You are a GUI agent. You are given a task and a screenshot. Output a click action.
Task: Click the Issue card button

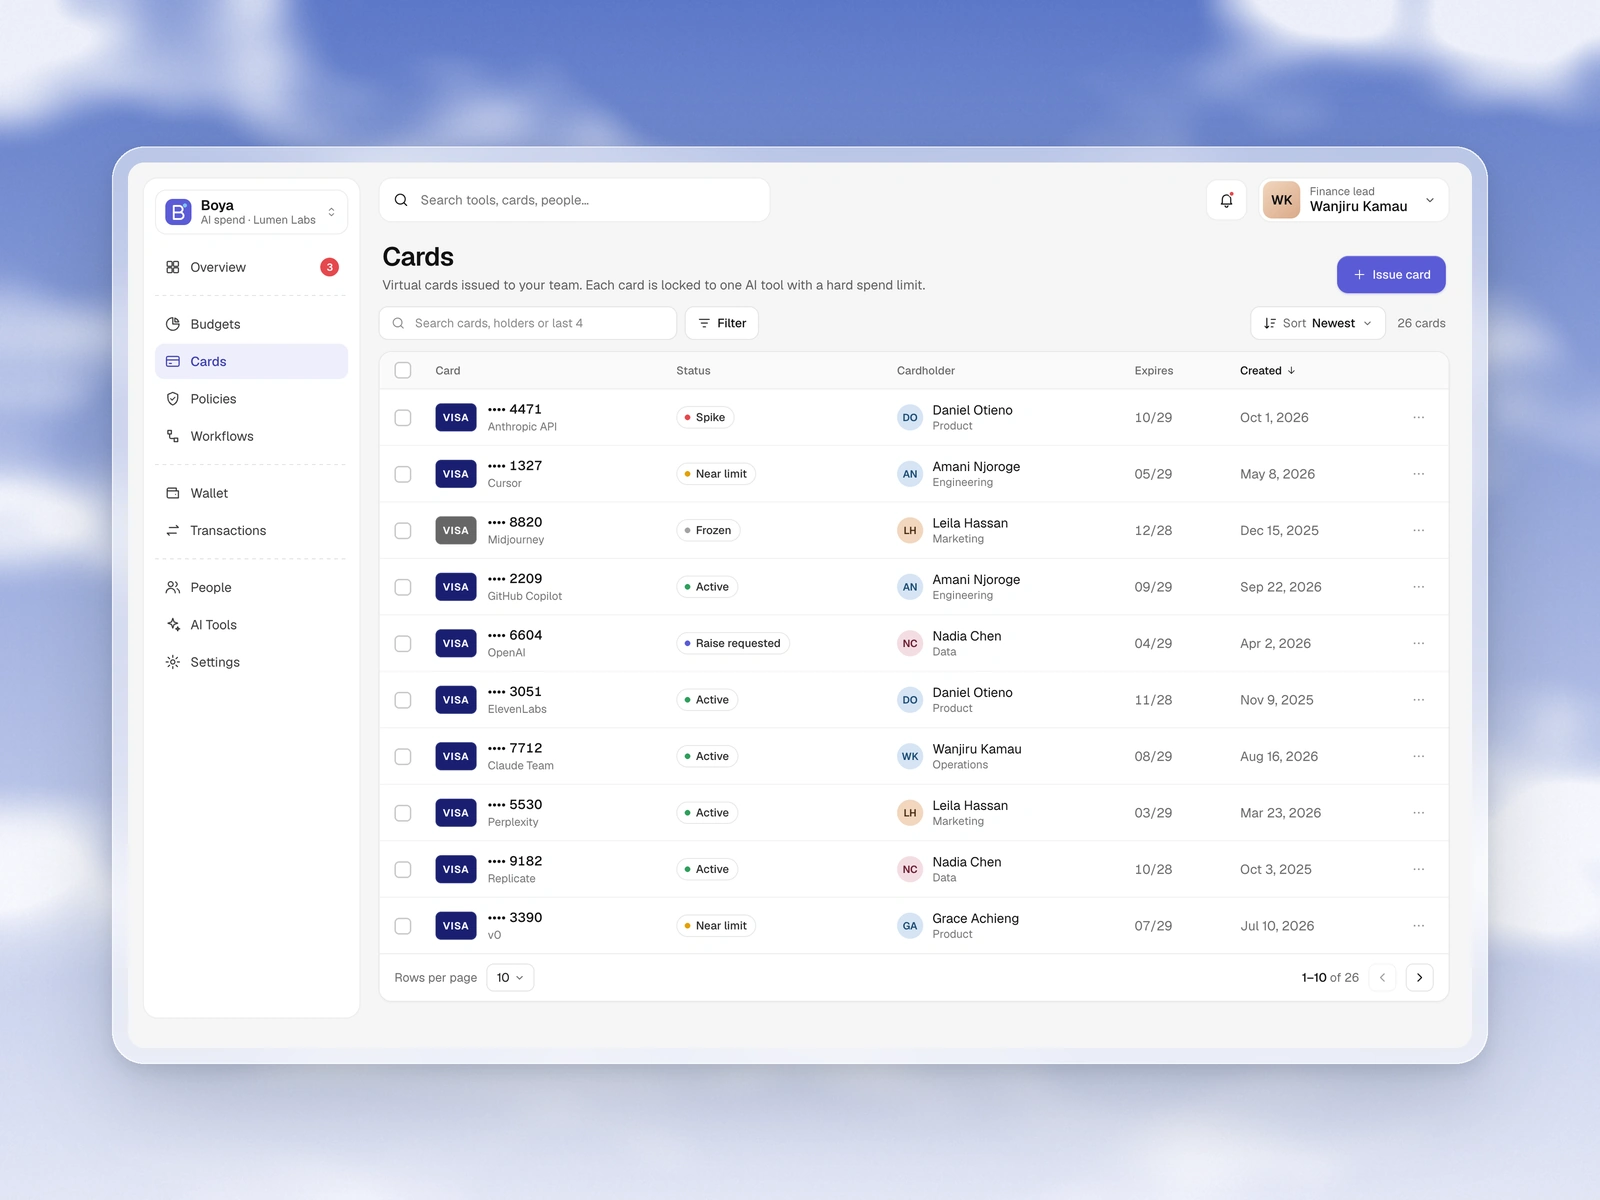coord(1391,275)
